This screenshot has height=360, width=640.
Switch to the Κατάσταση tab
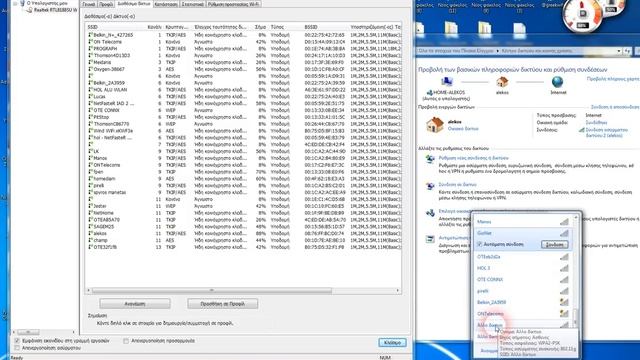pos(166,4)
